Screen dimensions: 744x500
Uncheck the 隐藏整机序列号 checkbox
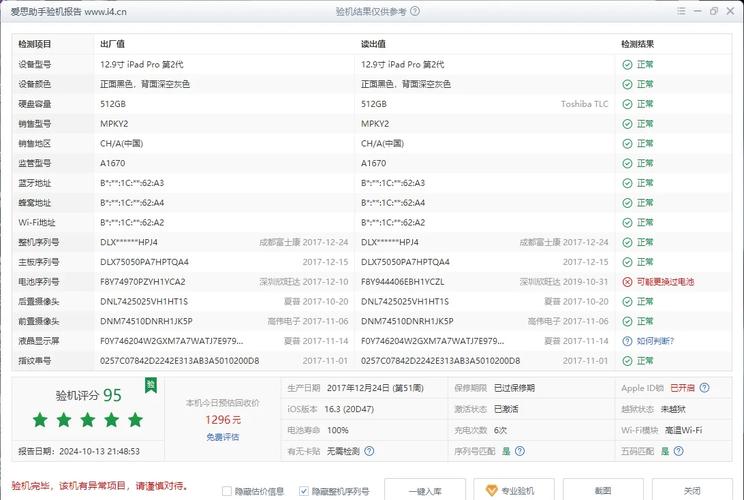pos(304,491)
